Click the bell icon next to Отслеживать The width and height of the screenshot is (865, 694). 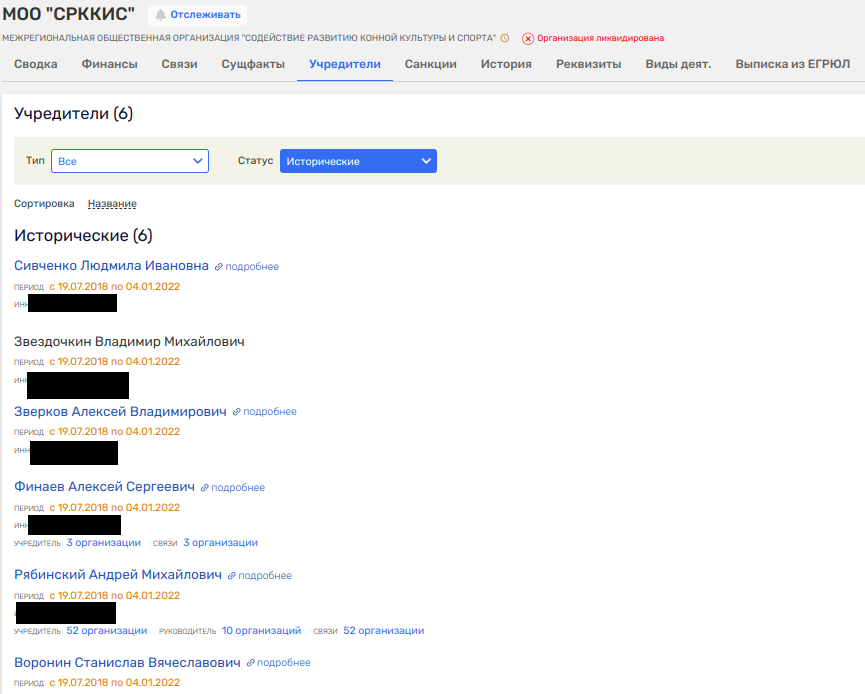(x=160, y=15)
